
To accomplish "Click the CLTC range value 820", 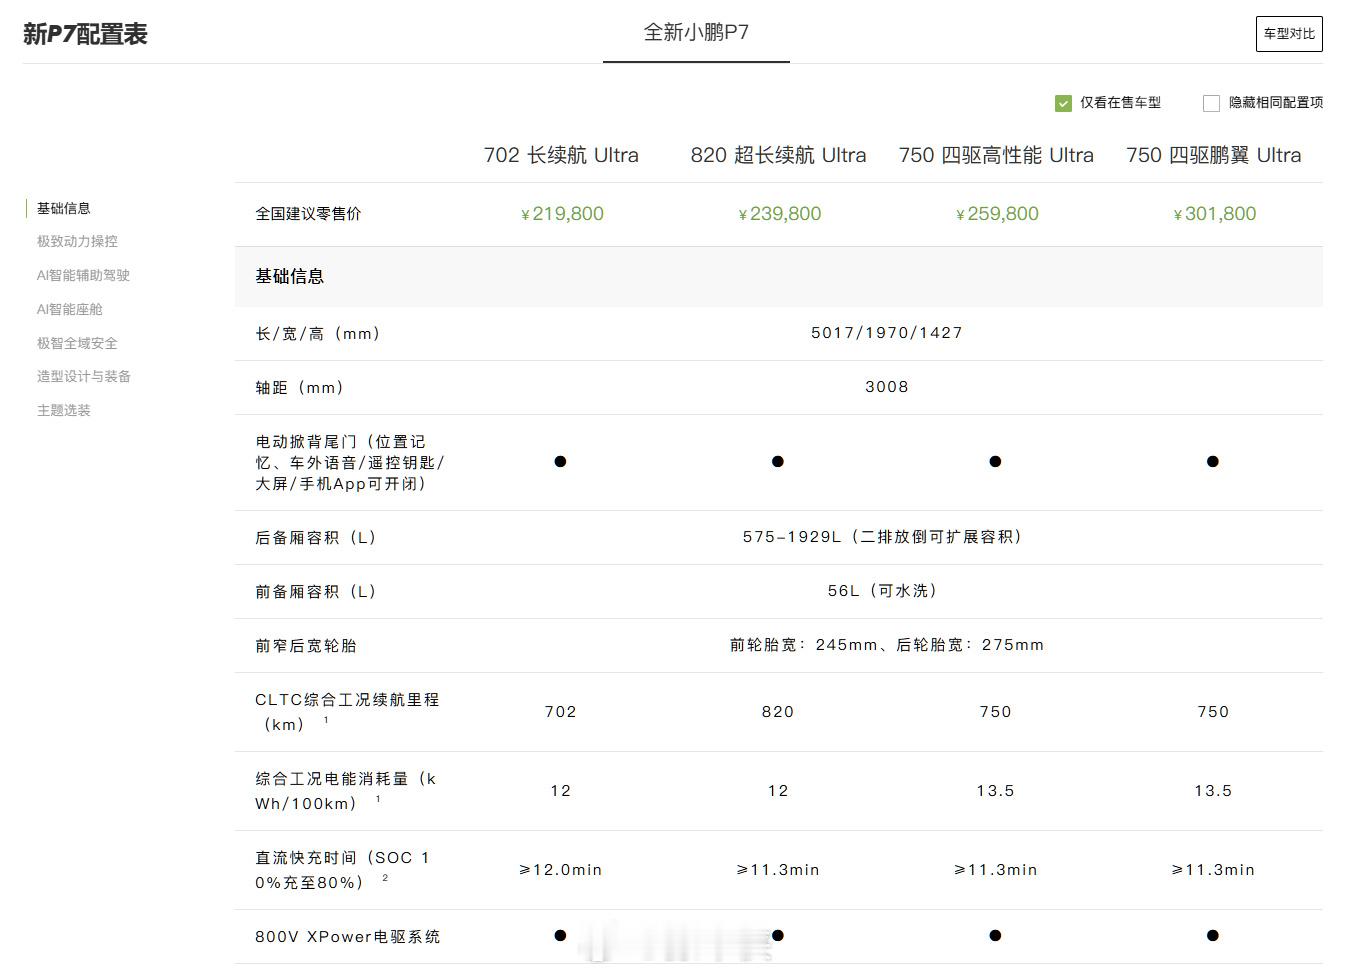I will 778,712.
